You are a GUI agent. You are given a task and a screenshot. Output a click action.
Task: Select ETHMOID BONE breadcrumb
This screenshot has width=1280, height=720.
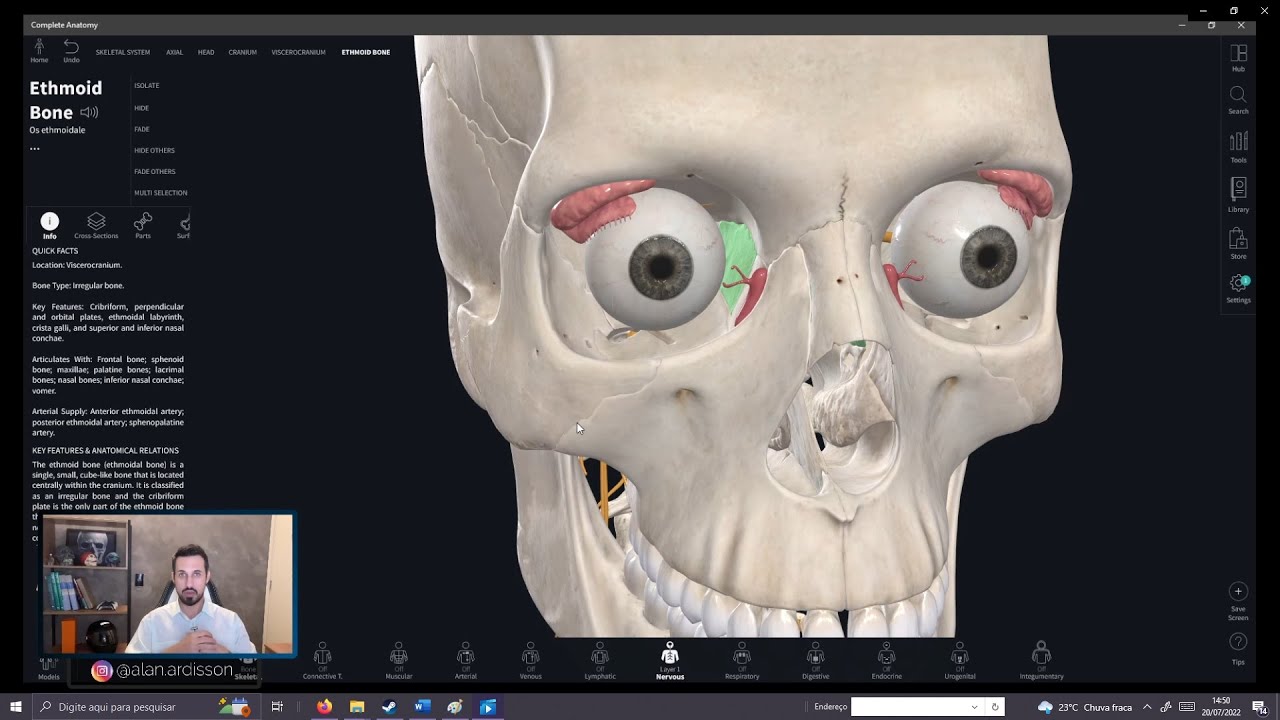(366, 52)
